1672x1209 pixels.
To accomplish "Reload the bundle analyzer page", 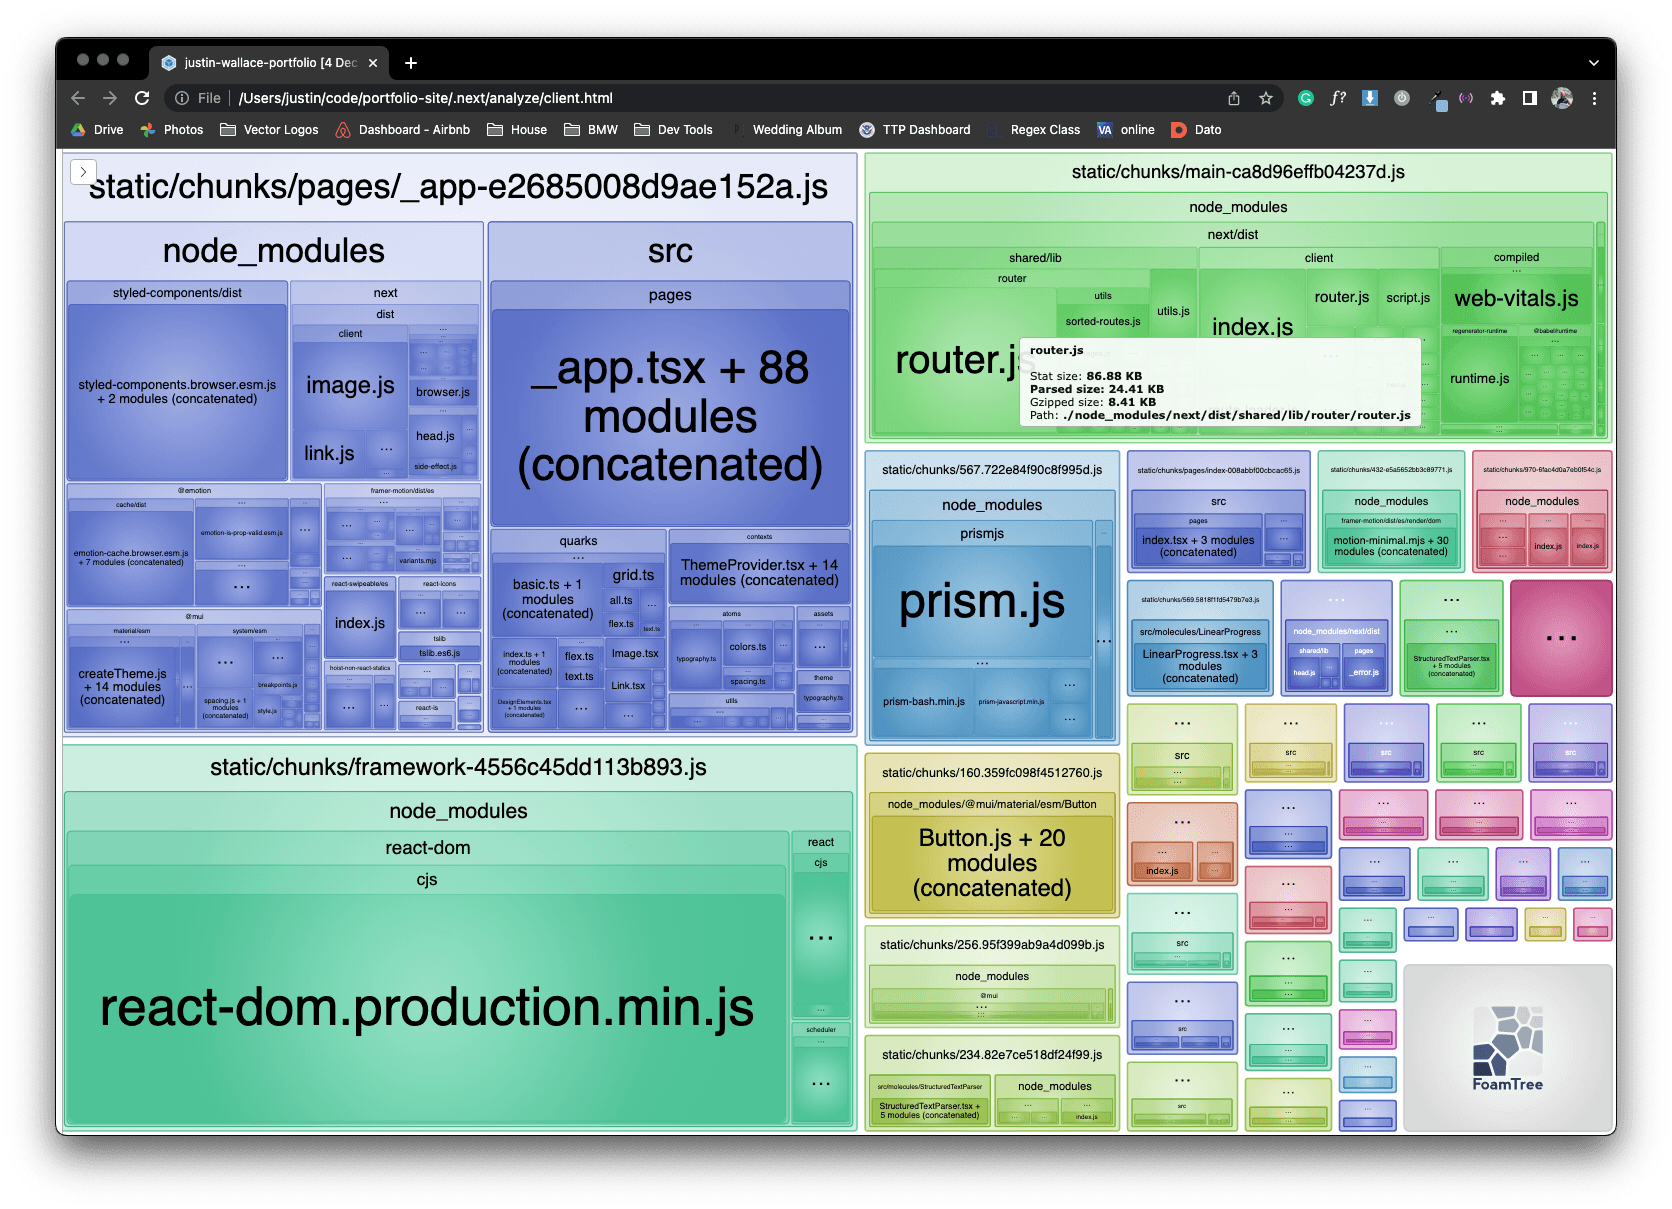I will [x=141, y=98].
